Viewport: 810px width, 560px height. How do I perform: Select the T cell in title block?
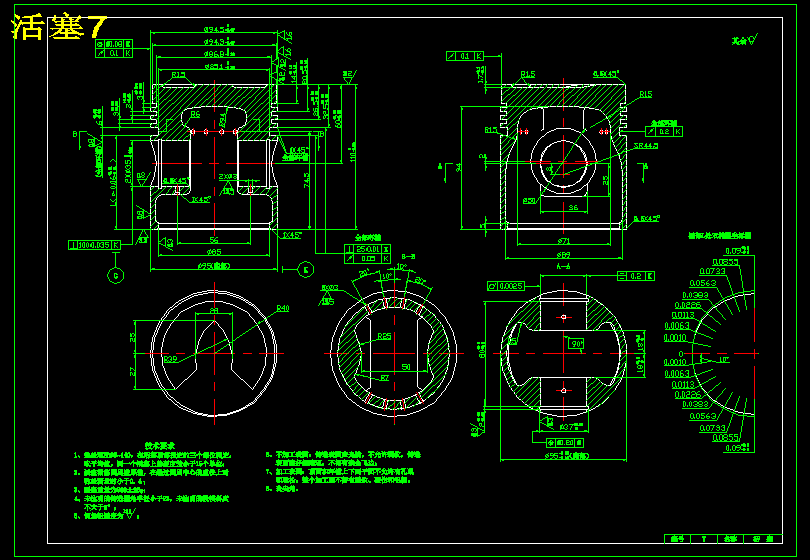click(x=704, y=539)
